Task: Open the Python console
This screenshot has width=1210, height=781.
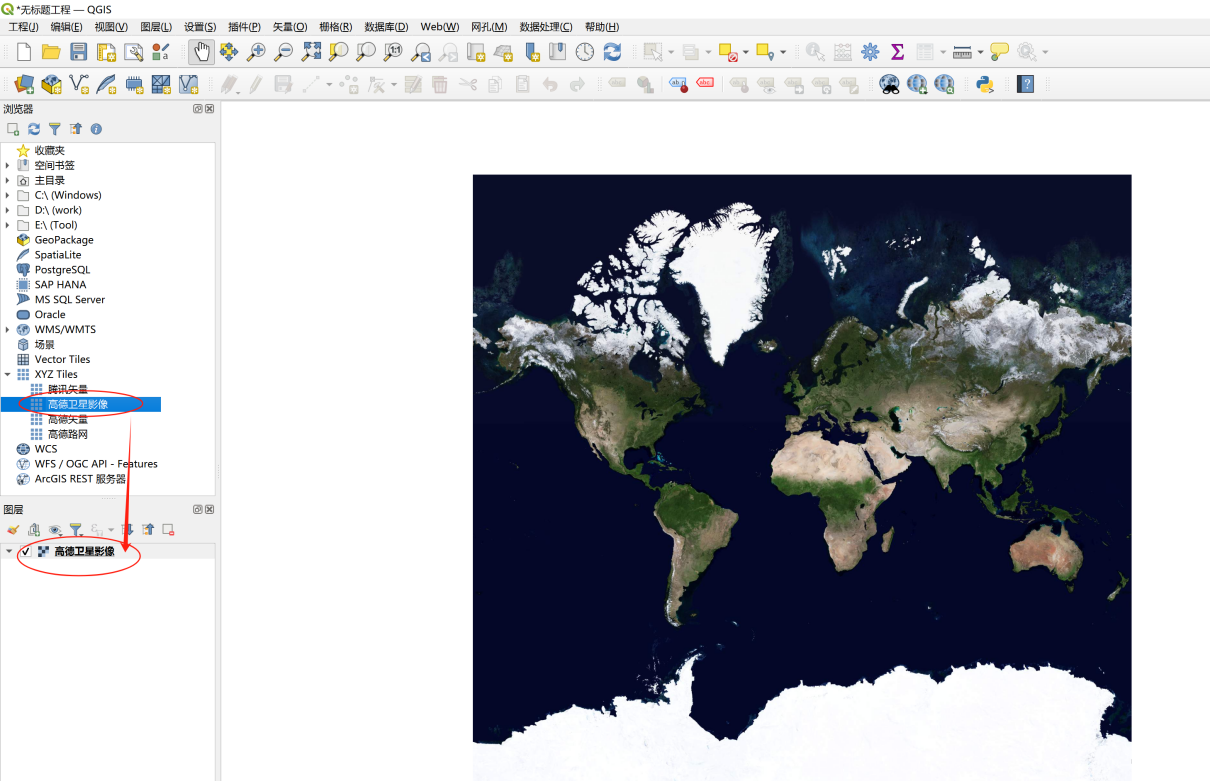Action: coord(984,84)
